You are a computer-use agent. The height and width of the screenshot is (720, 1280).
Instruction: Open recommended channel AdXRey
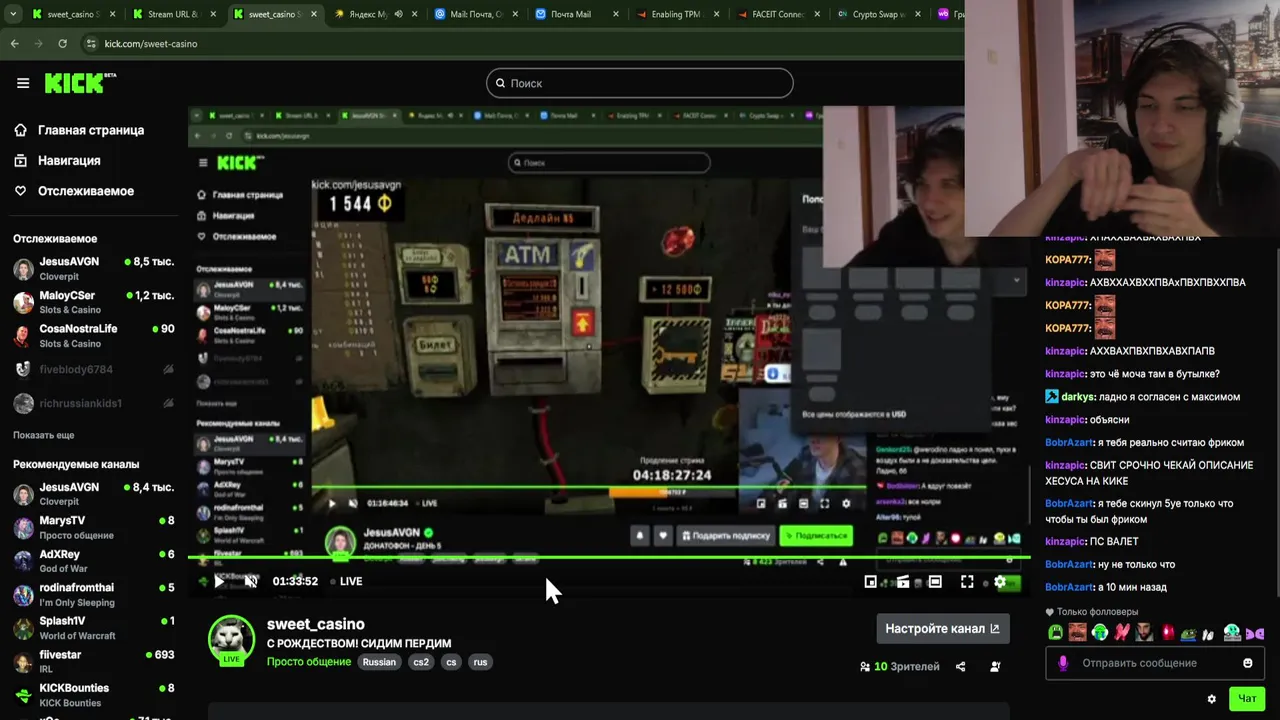coord(93,561)
